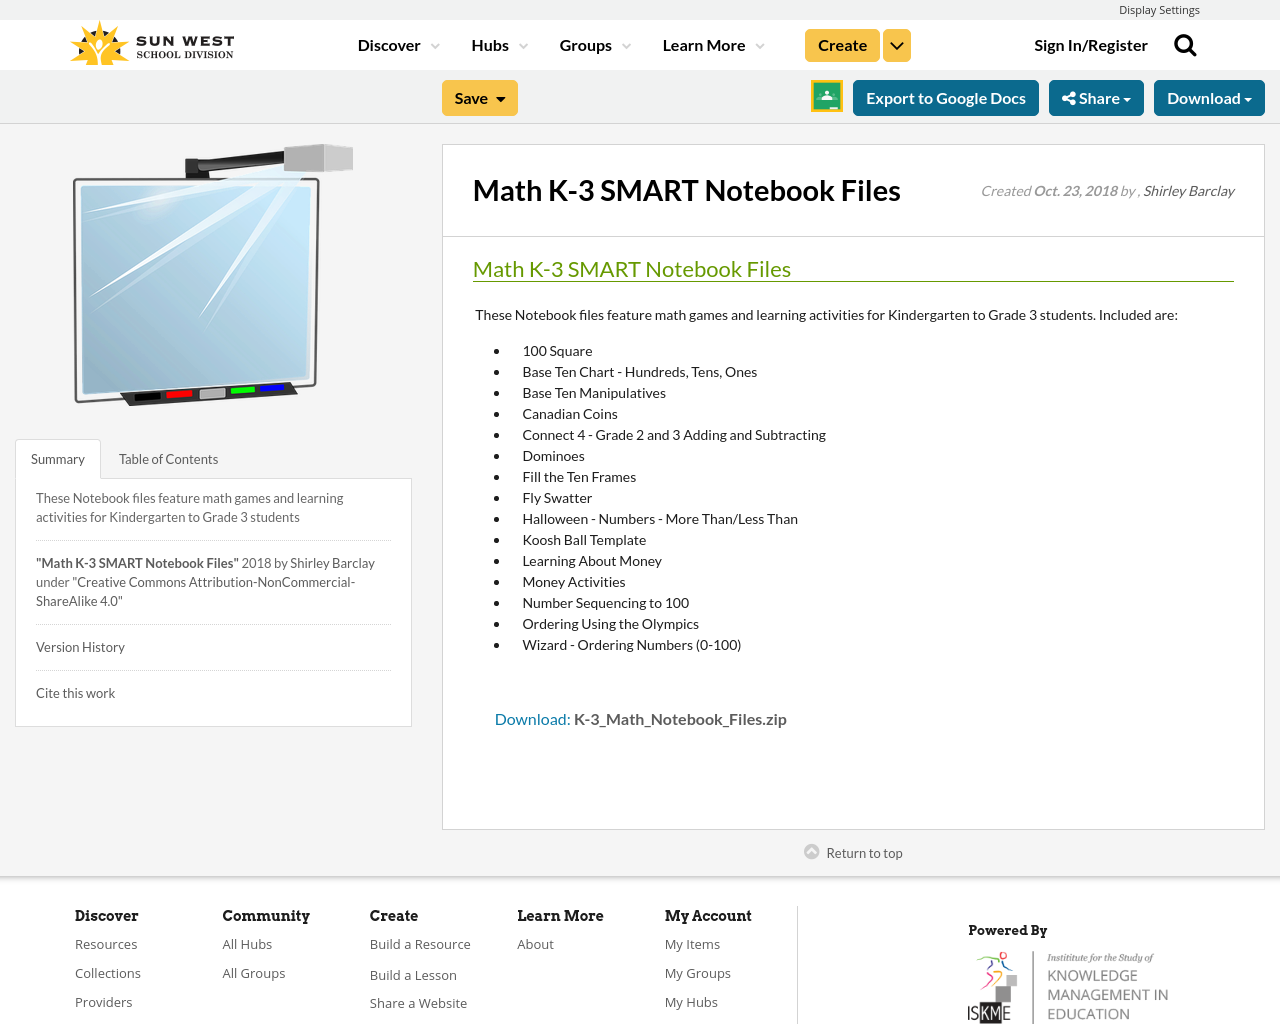Download the K-3_Math_Notebook_Files.zip file
Viewport: 1280px width, 1024px height.
pos(531,718)
